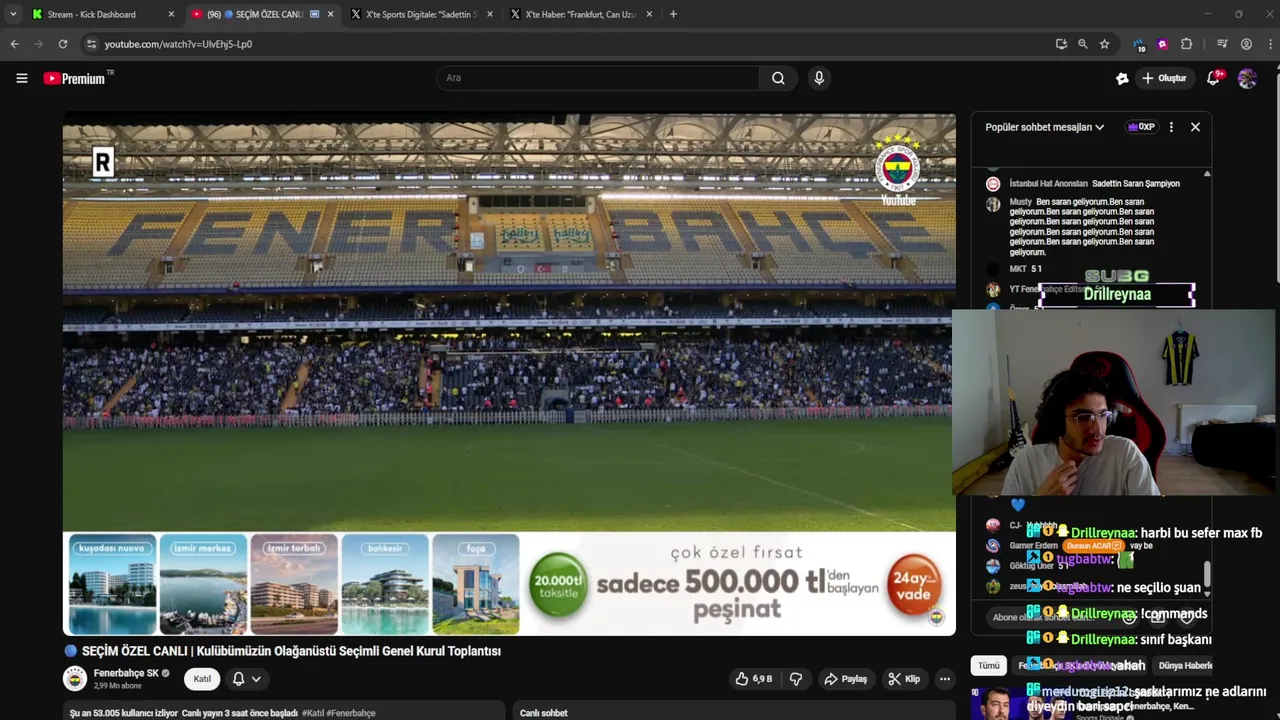The height and width of the screenshot is (720, 1280).
Task: Go back with browser back arrow
Action: point(14,44)
